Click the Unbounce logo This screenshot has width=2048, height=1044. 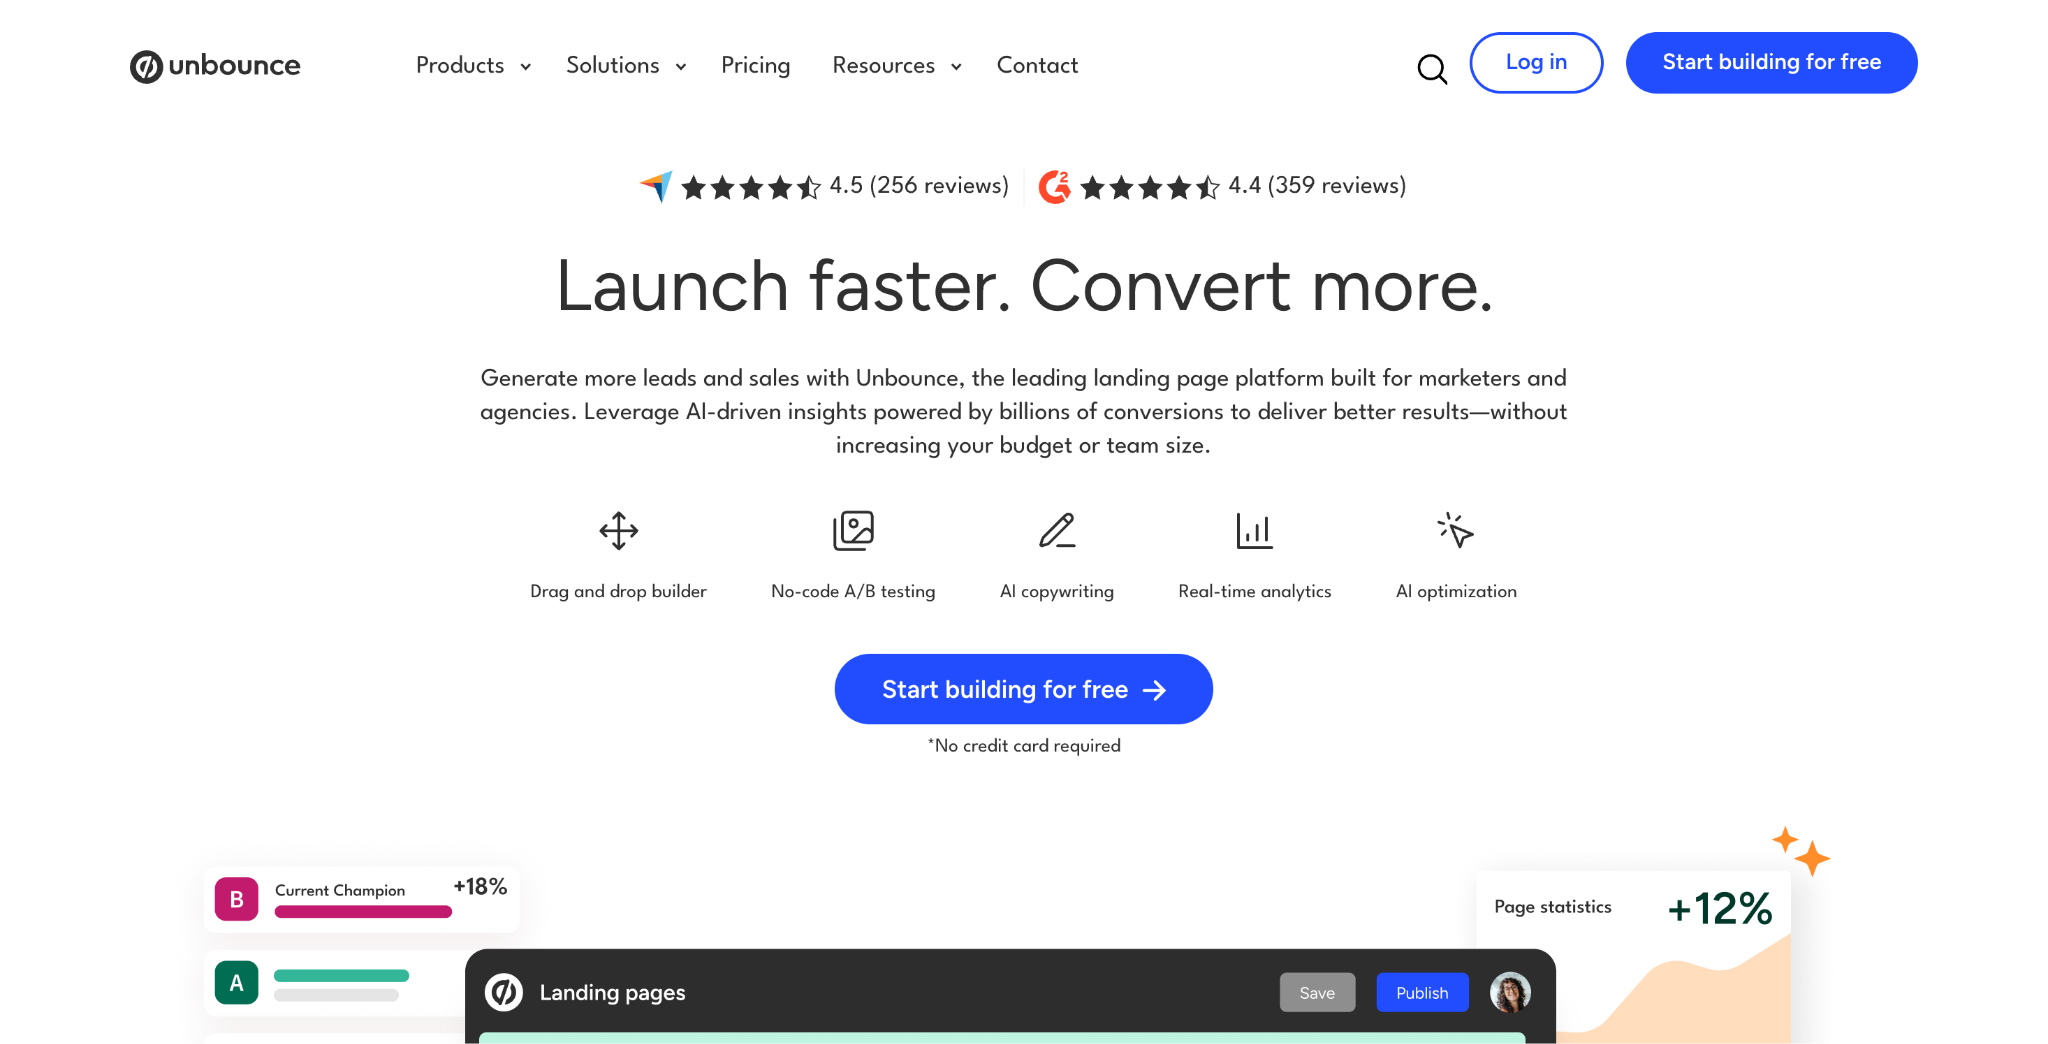click(215, 66)
